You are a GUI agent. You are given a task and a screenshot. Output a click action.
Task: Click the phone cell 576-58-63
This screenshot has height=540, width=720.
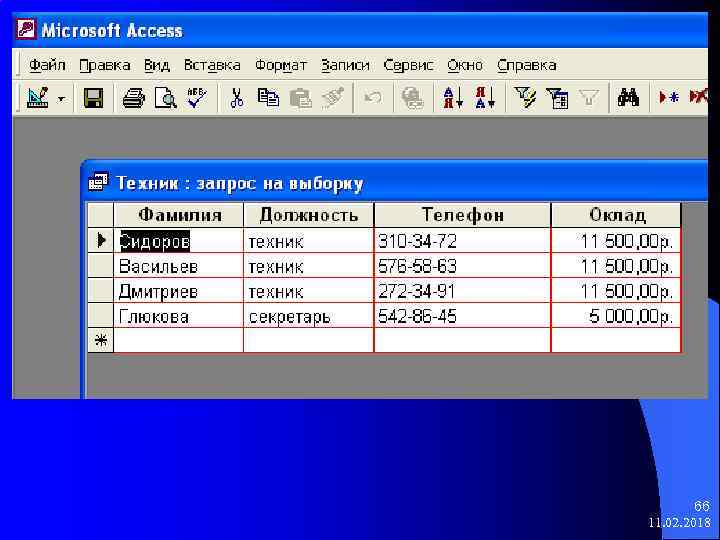pyautogui.click(x=462, y=265)
